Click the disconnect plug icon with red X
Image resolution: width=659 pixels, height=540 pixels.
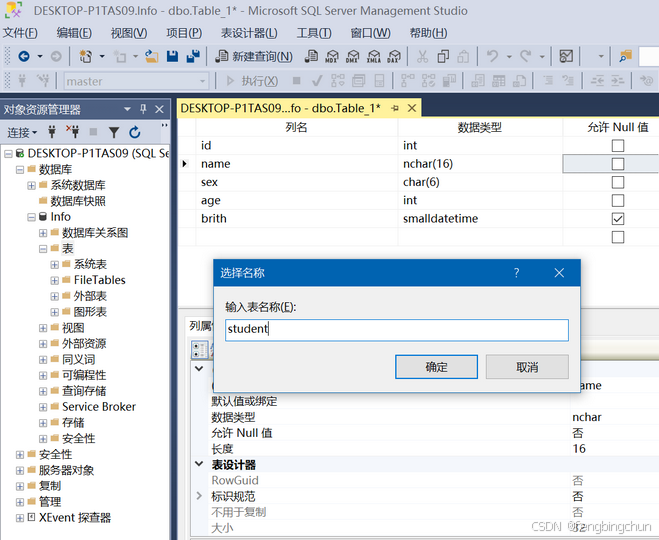[x=72, y=132]
